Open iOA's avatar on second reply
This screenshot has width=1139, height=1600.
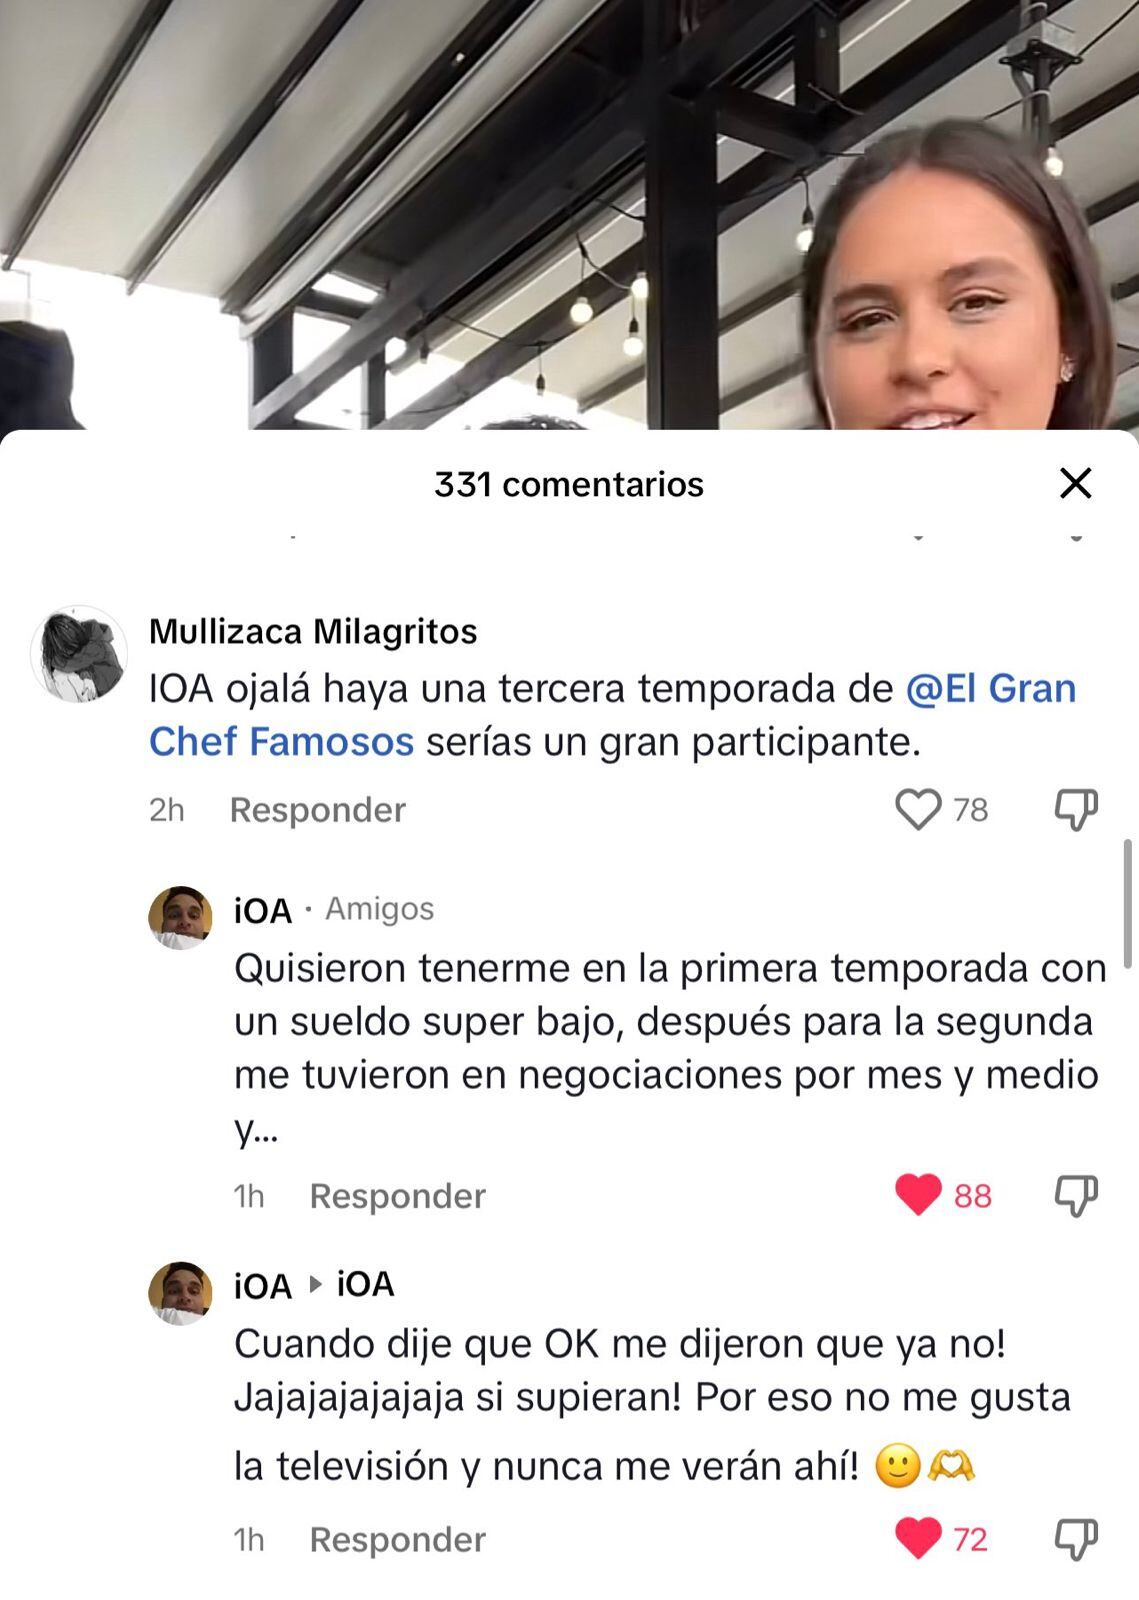(x=180, y=1293)
